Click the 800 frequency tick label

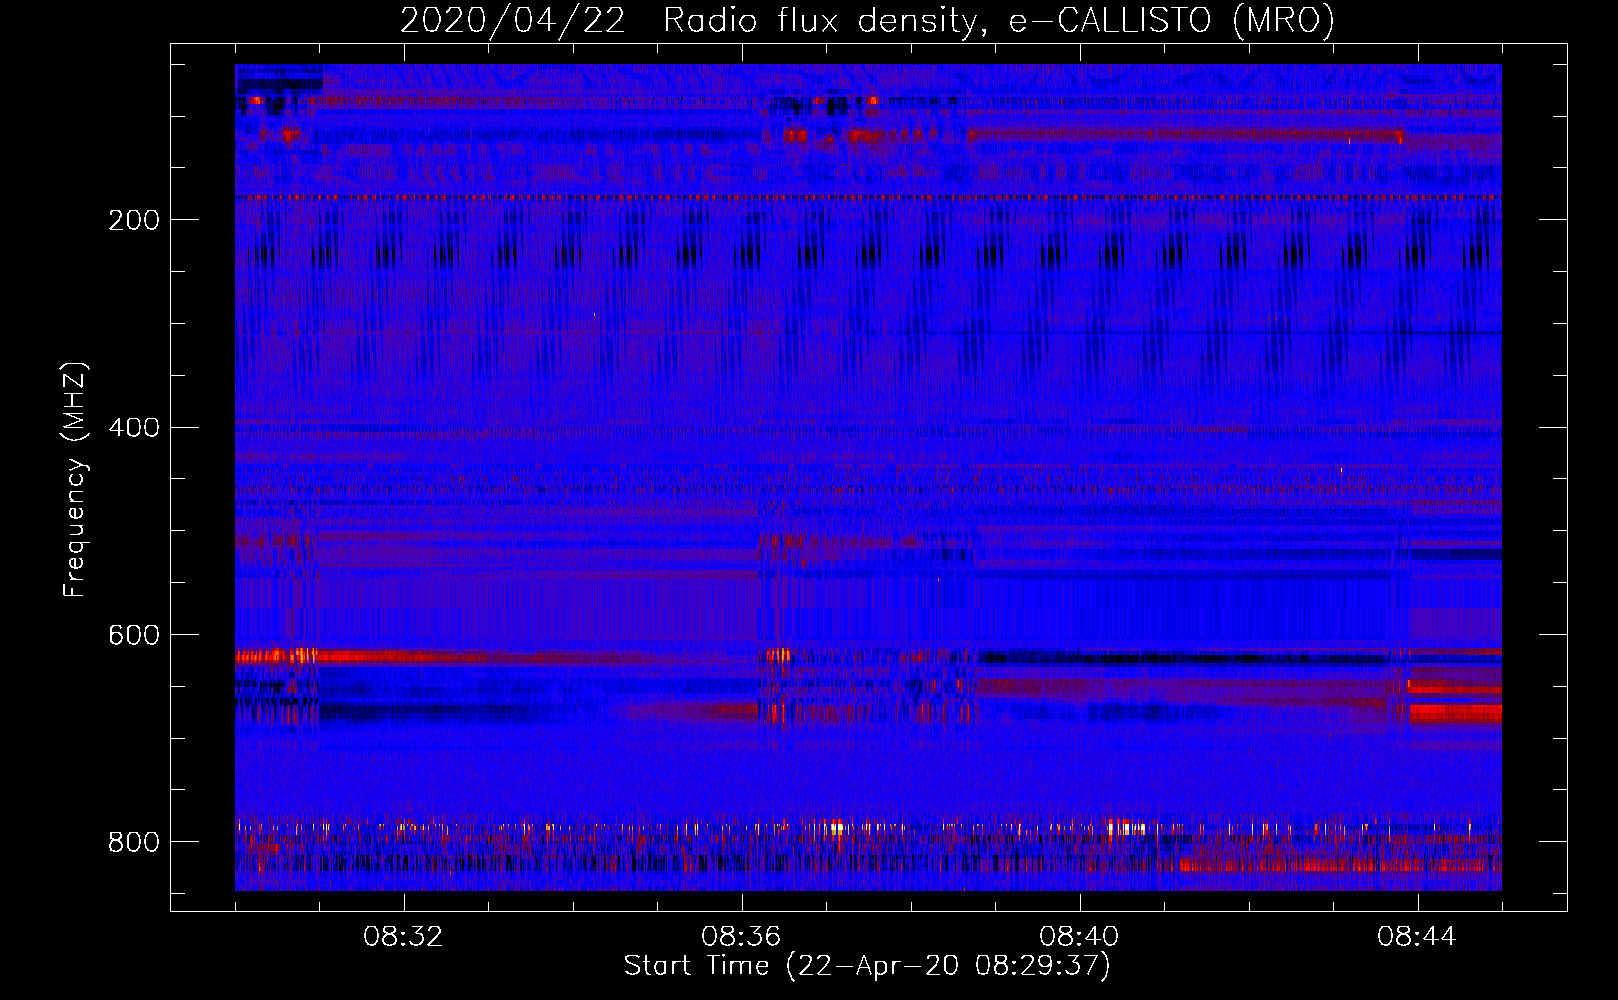click(134, 842)
